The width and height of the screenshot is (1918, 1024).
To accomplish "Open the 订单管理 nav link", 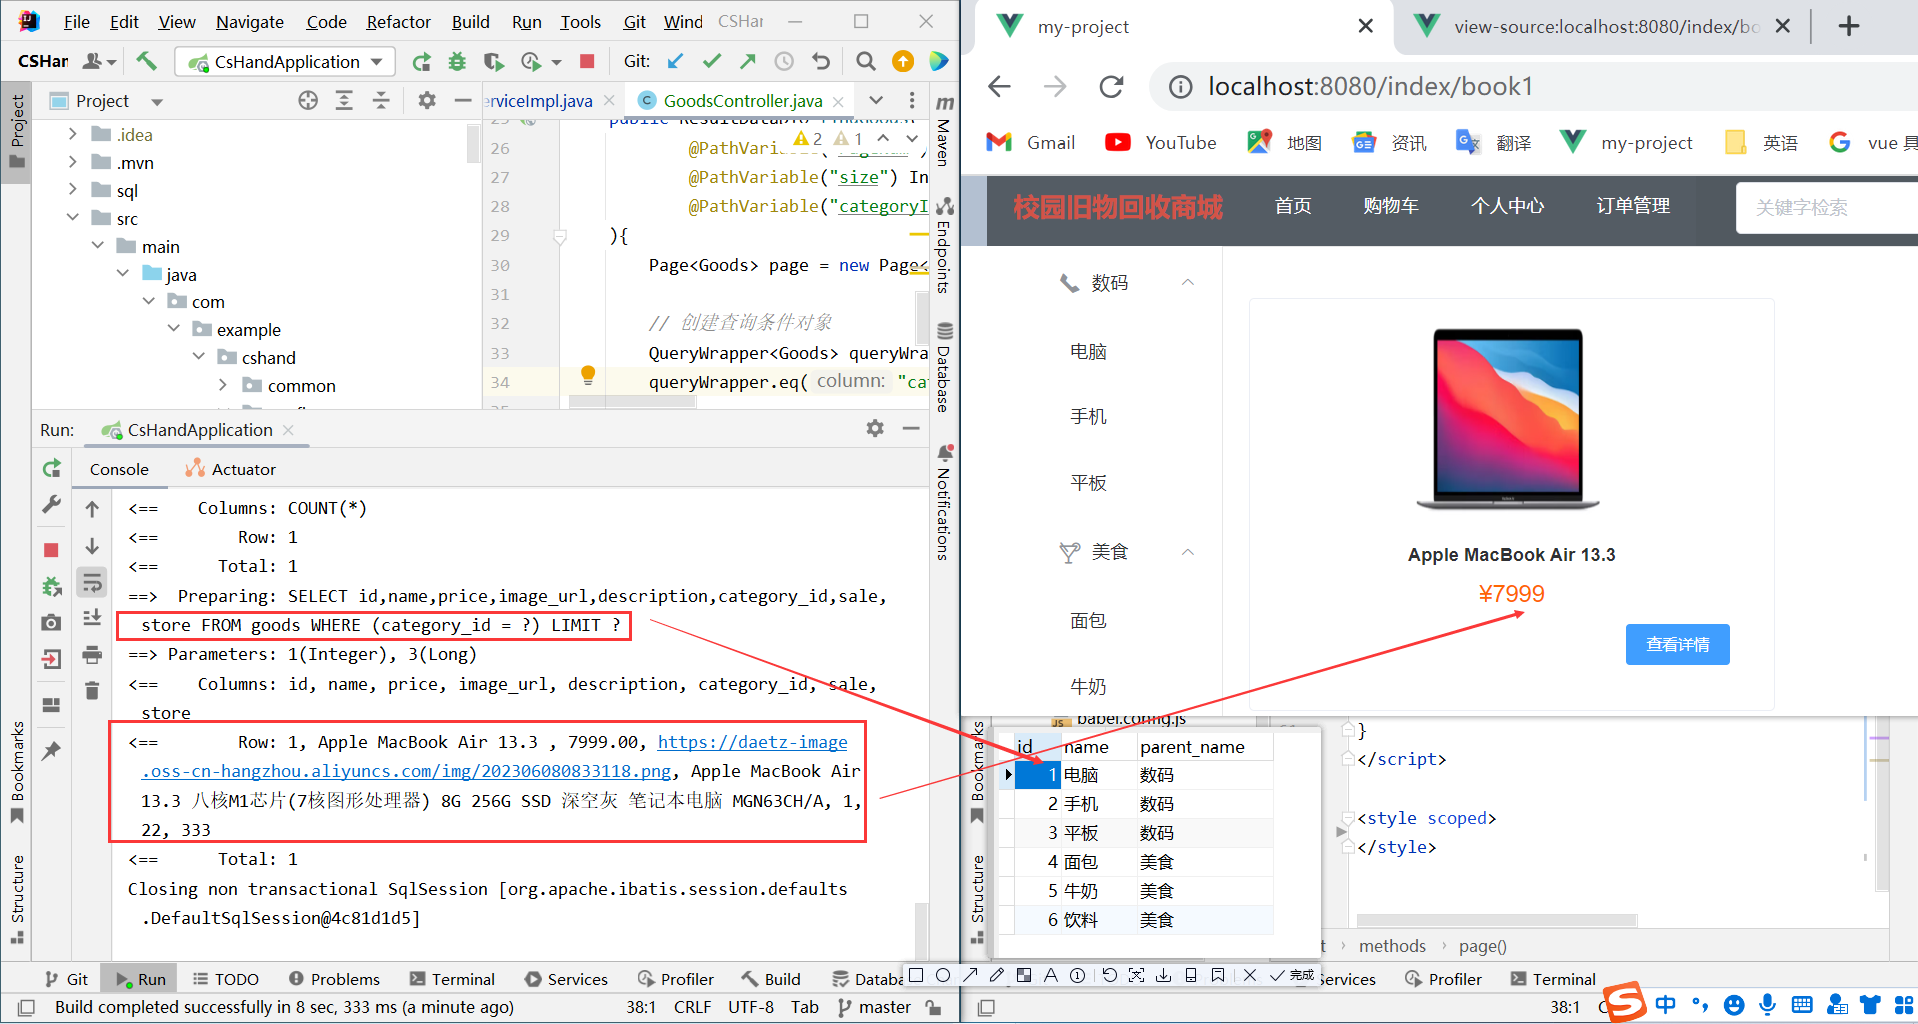I will coord(1633,206).
